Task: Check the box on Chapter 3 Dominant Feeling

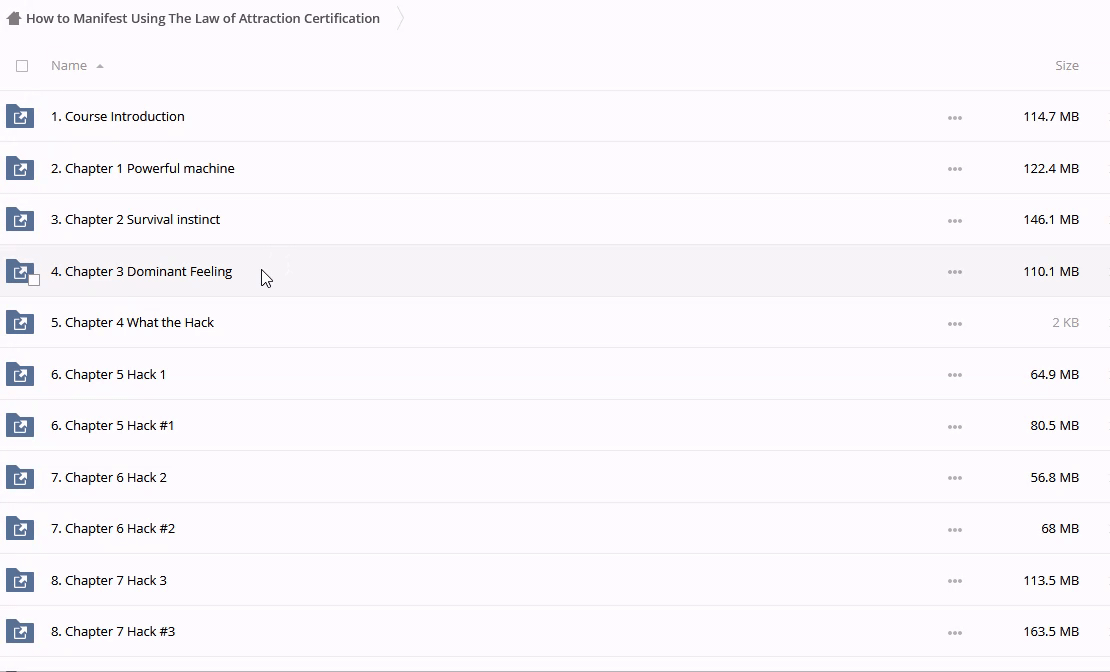Action: tap(34, 280)
